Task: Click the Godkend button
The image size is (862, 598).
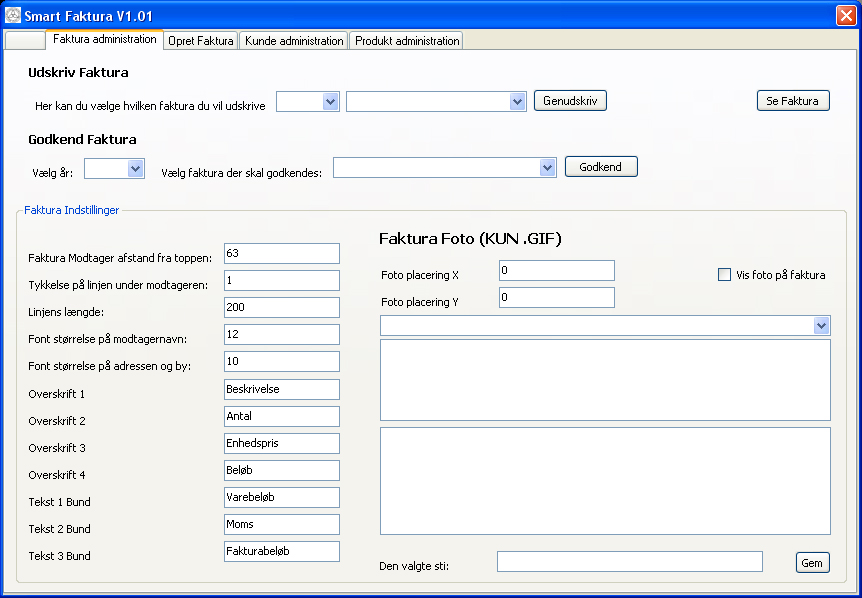Action: [601, 167]
